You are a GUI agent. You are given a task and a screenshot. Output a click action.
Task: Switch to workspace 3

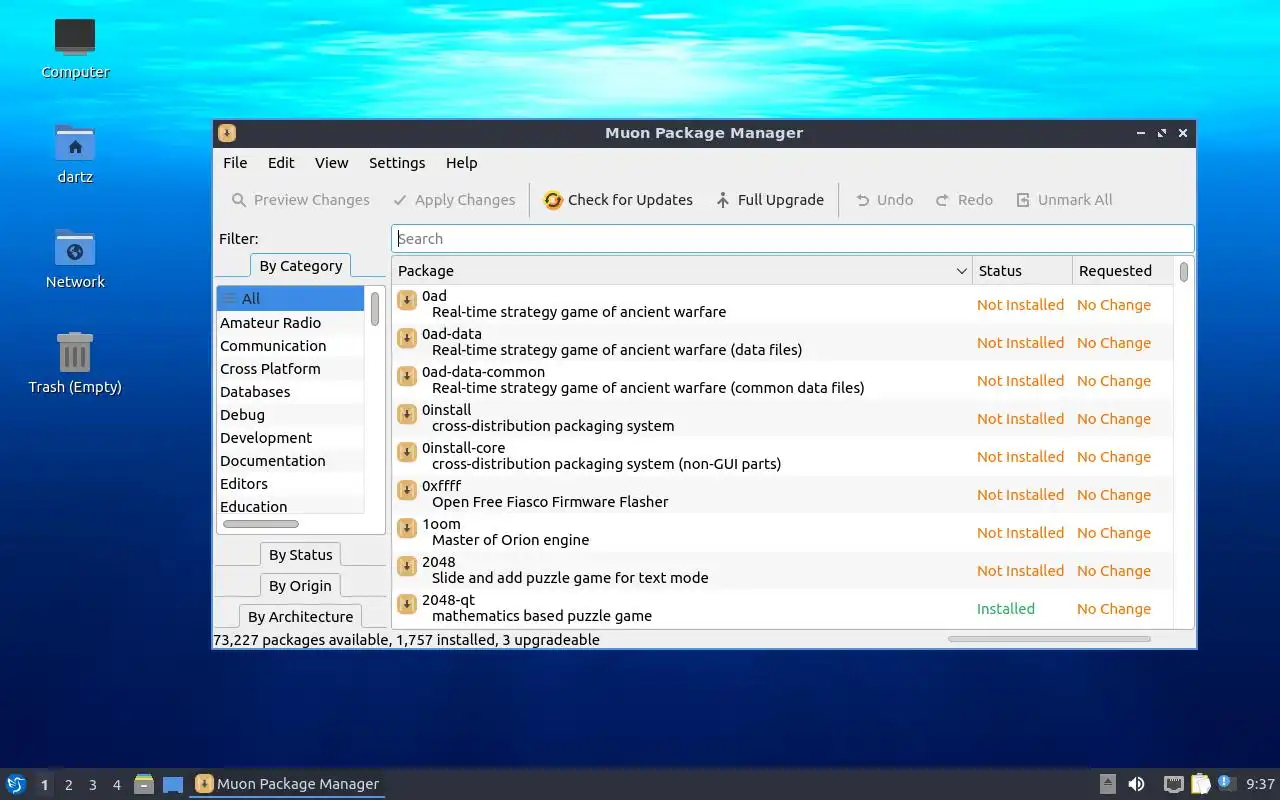(93, 785)
